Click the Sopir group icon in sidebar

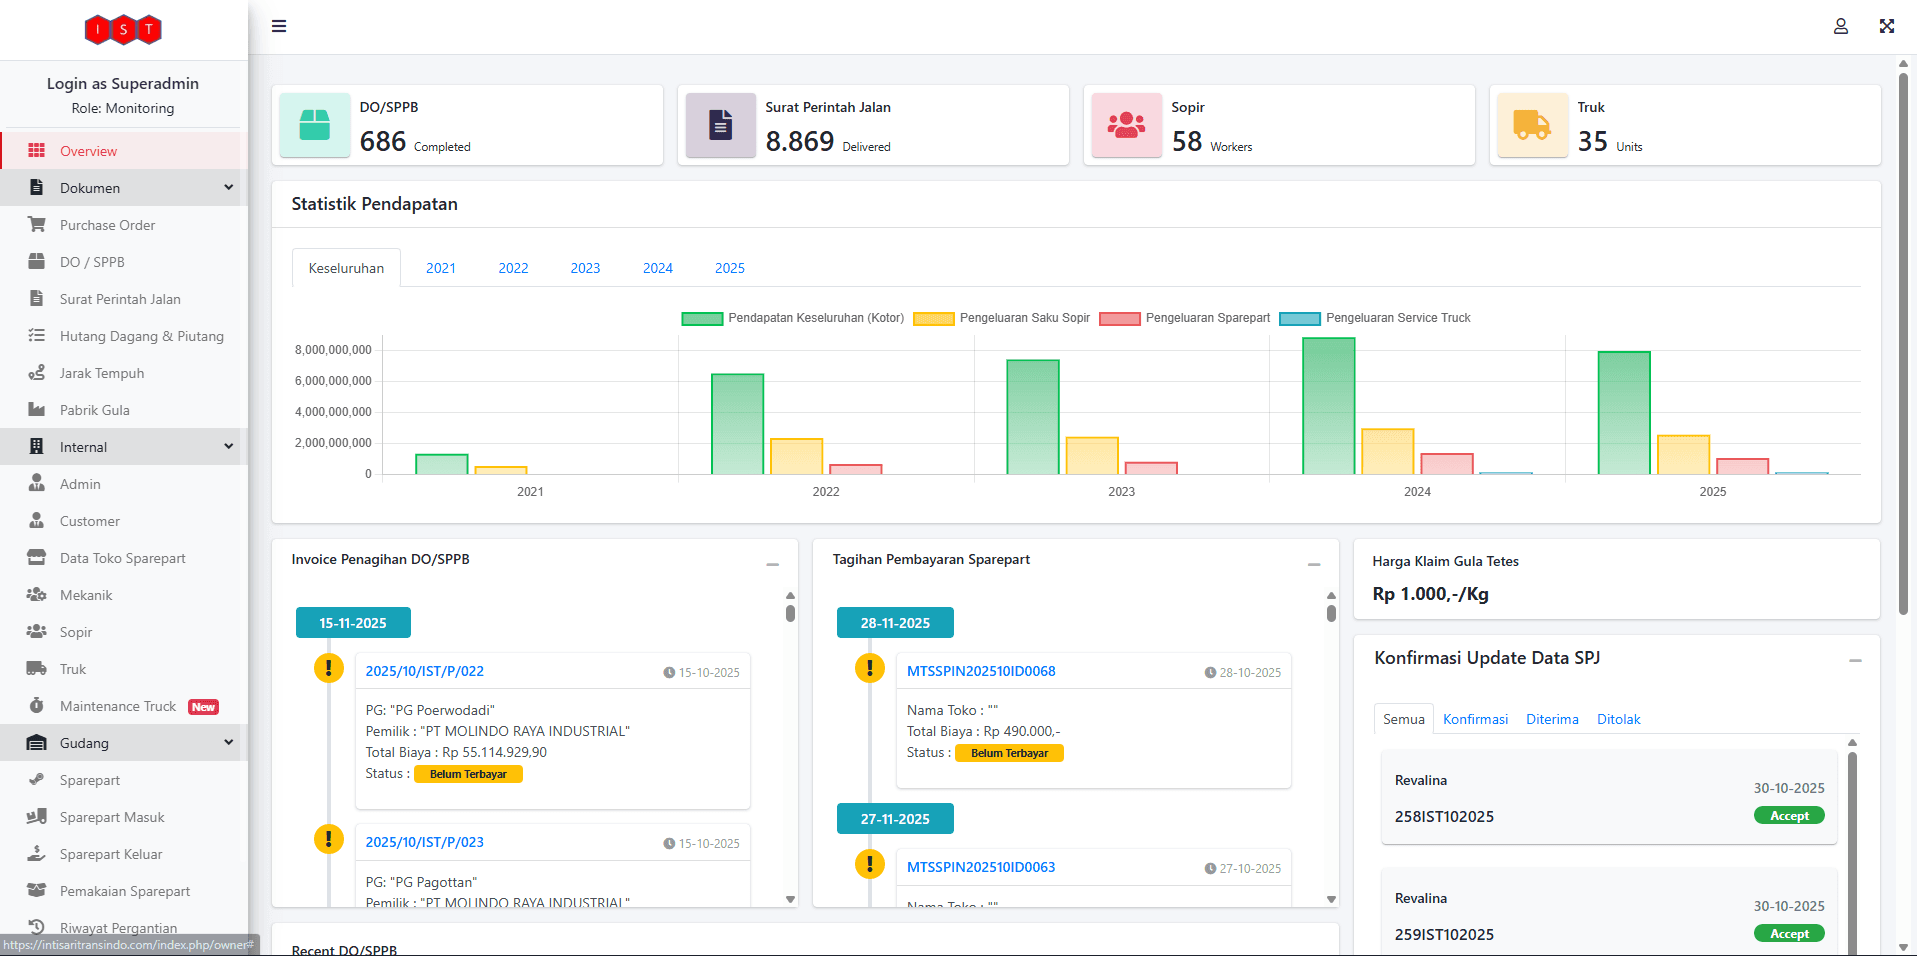pos(37,631)
